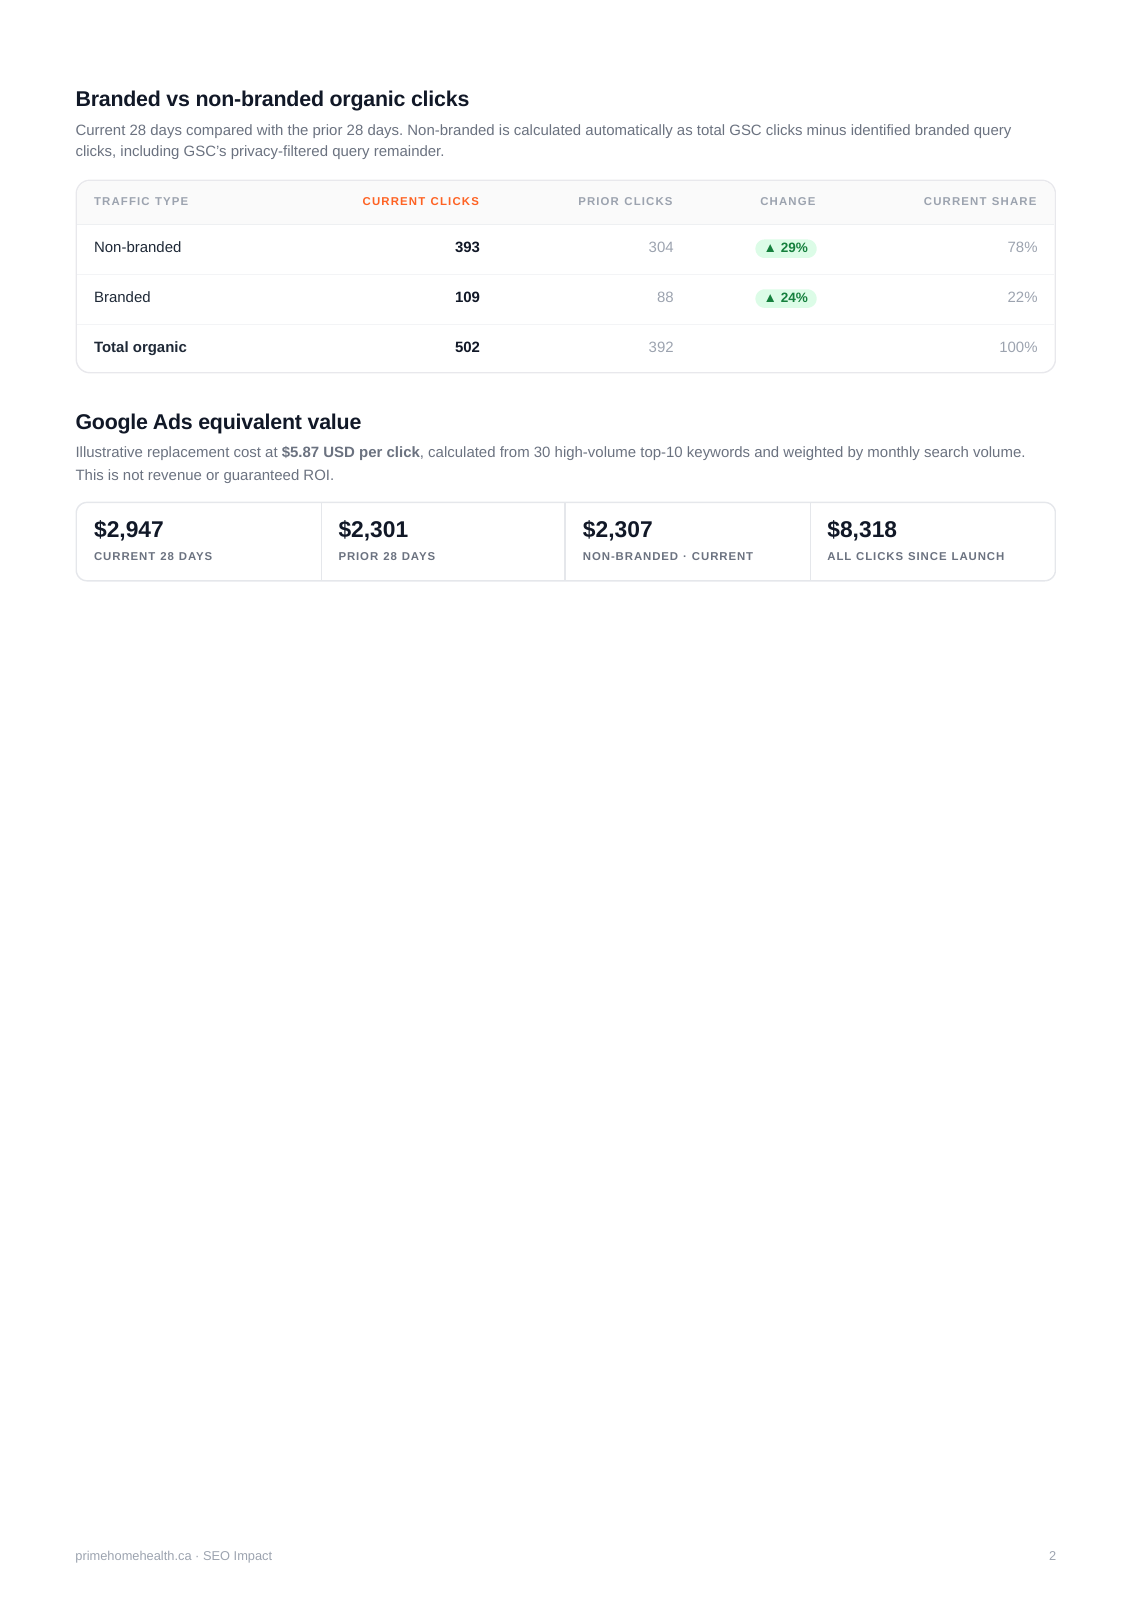
Task: Click the total current clicks value 502
Action: point(467,347)
